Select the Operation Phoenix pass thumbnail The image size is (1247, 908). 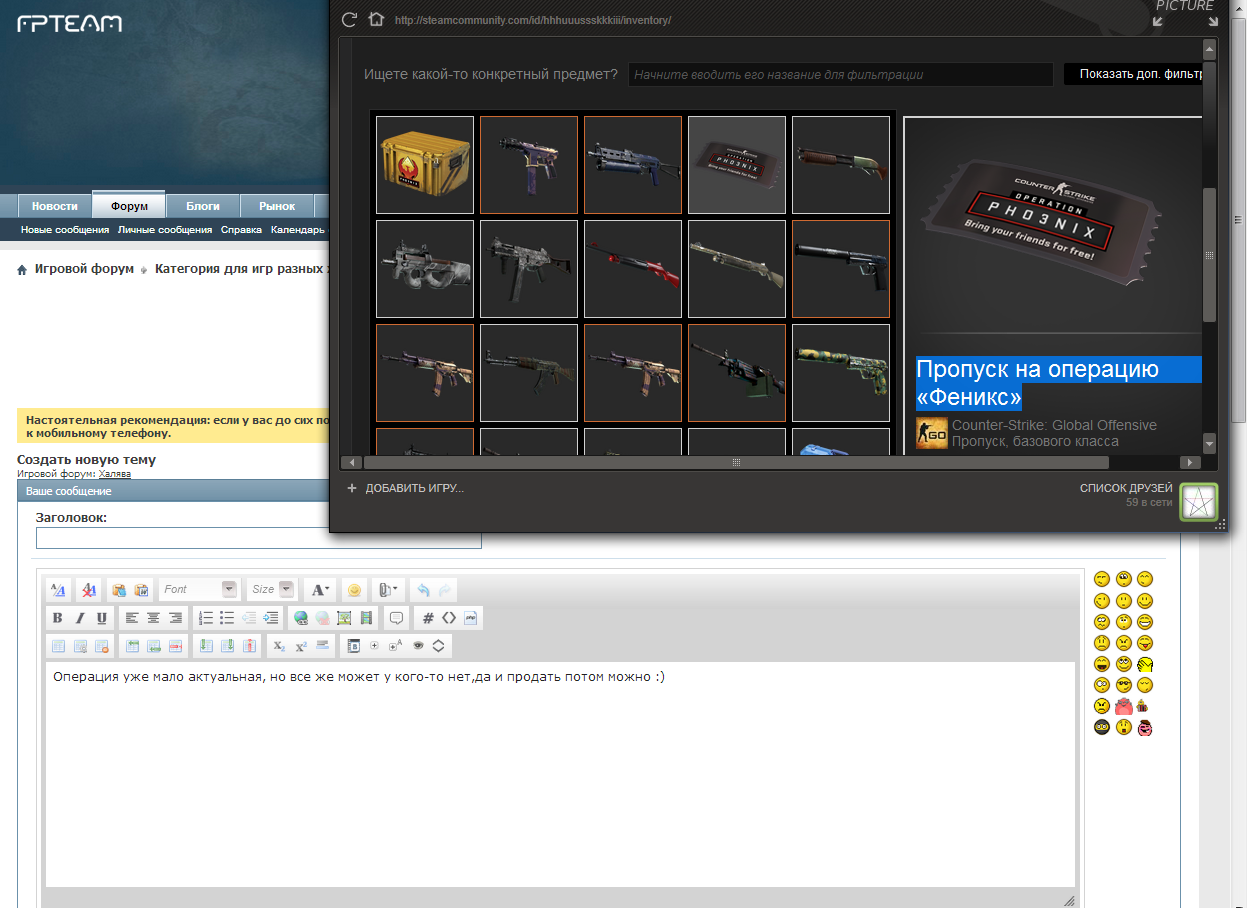[737, 165]
